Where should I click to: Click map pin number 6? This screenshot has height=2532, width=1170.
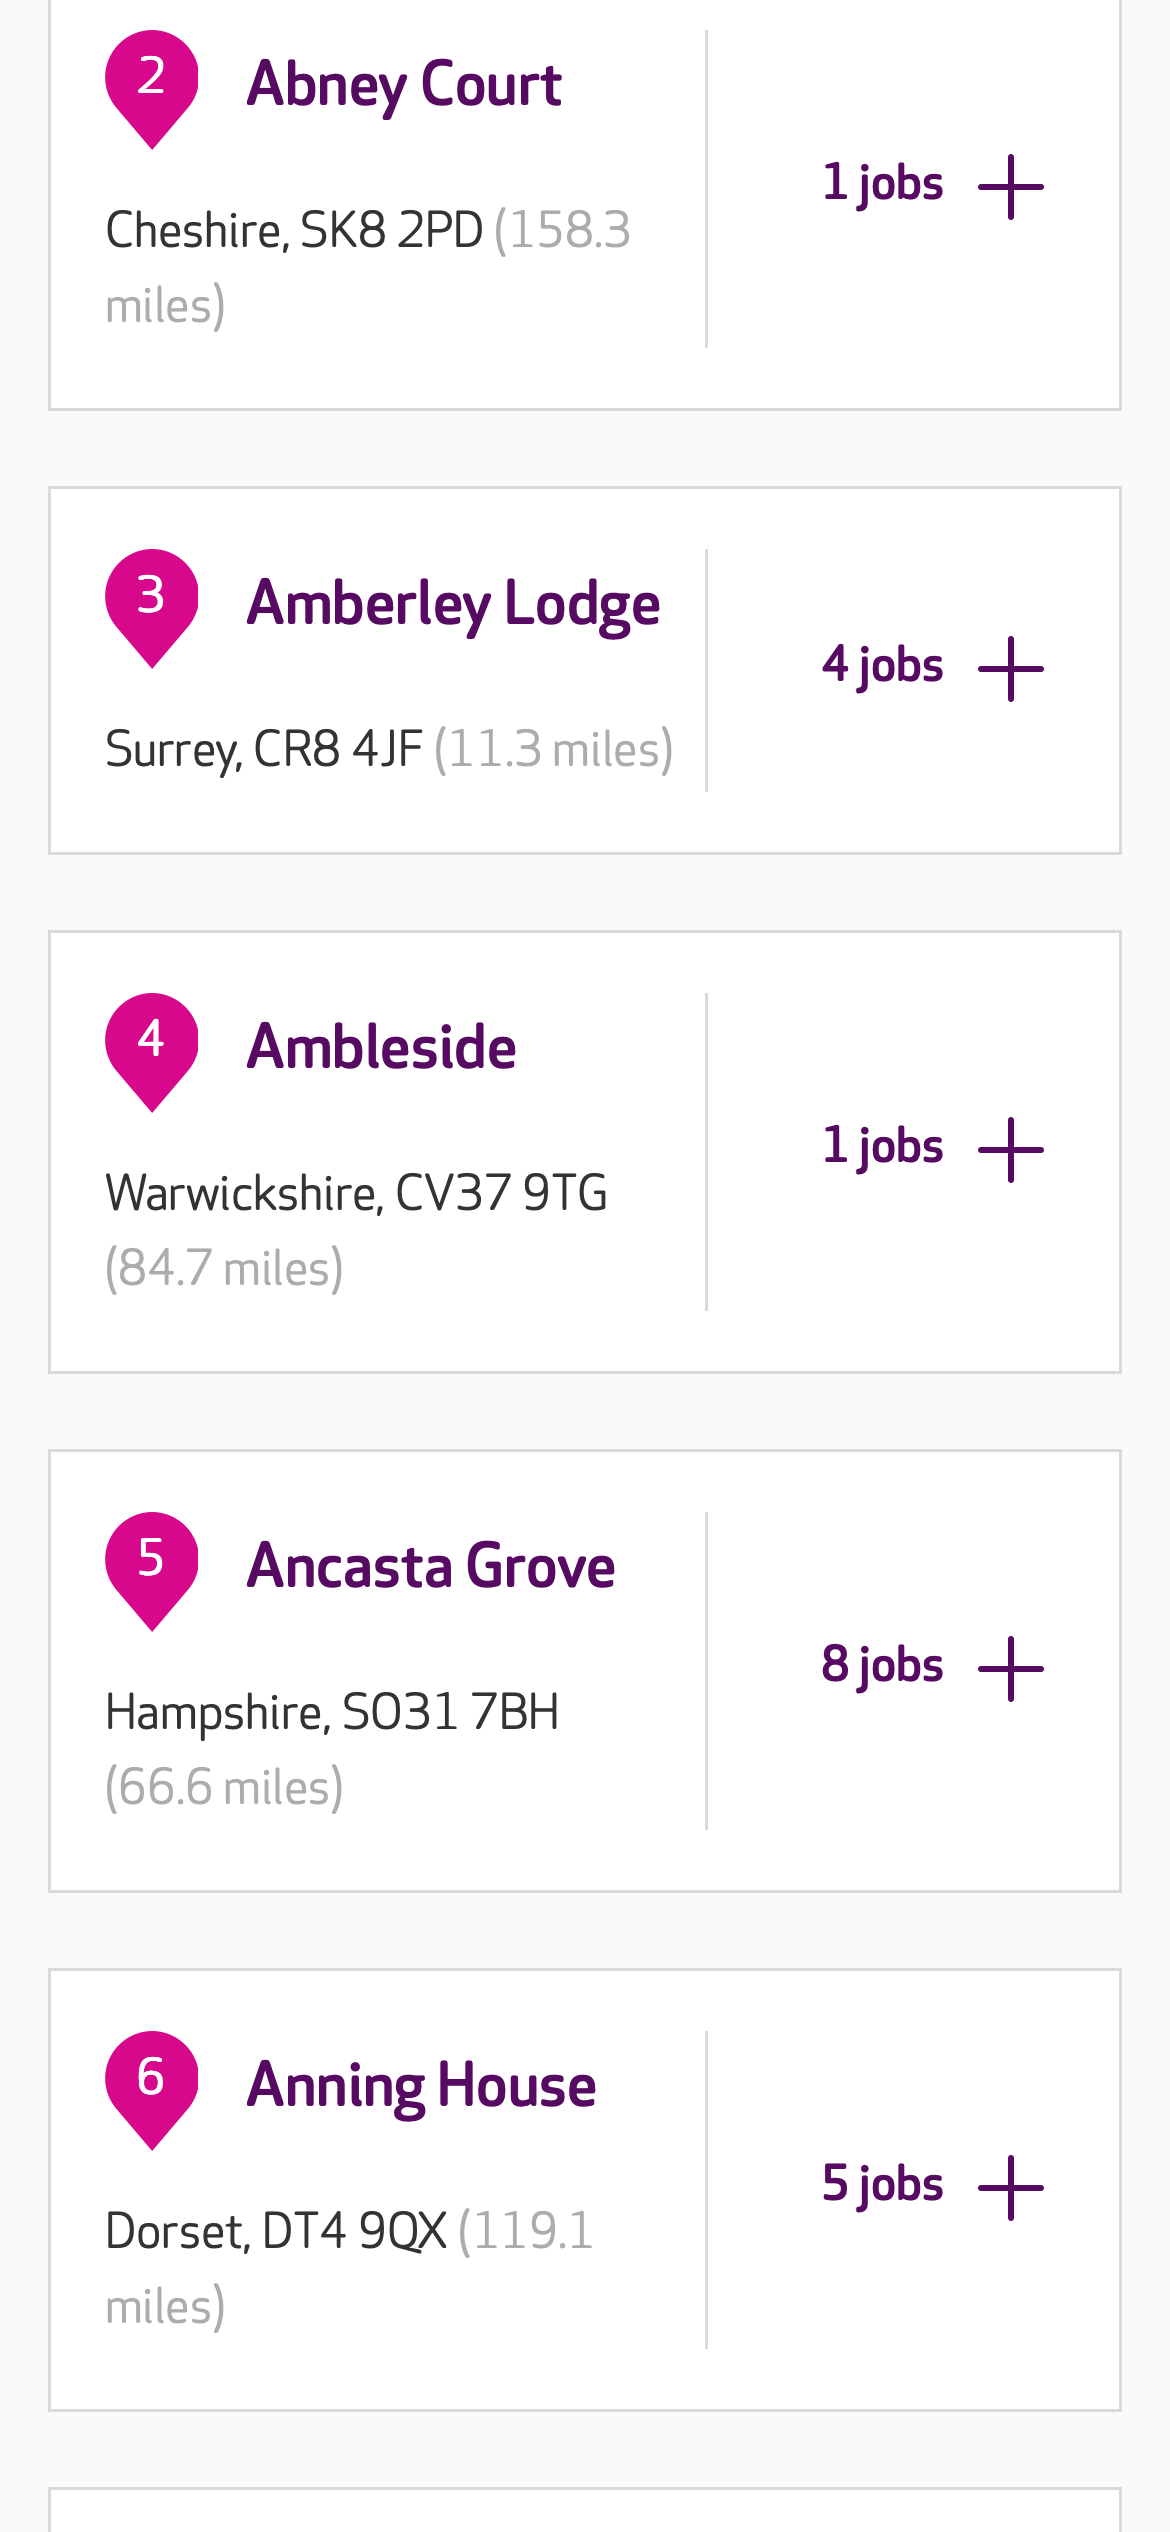pyautogui.click(x=151, y=2085)
